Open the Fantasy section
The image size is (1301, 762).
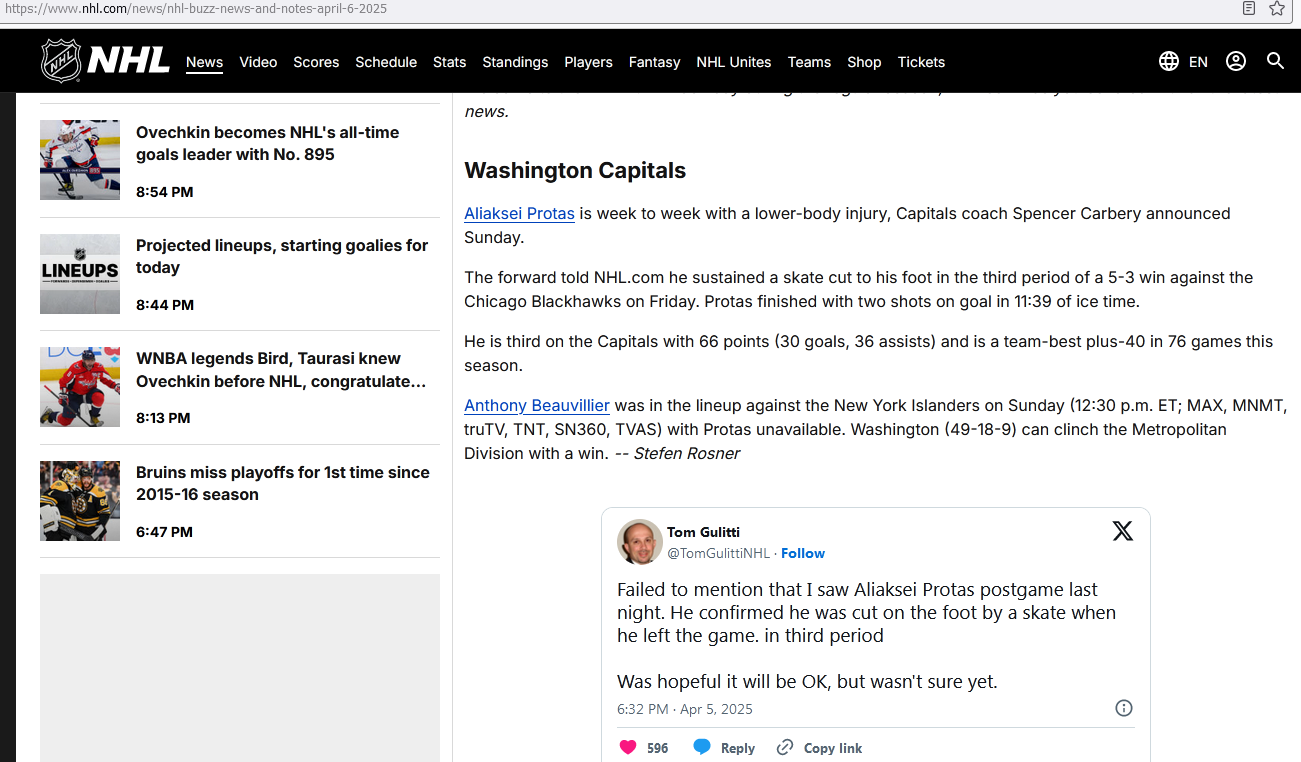654,62
